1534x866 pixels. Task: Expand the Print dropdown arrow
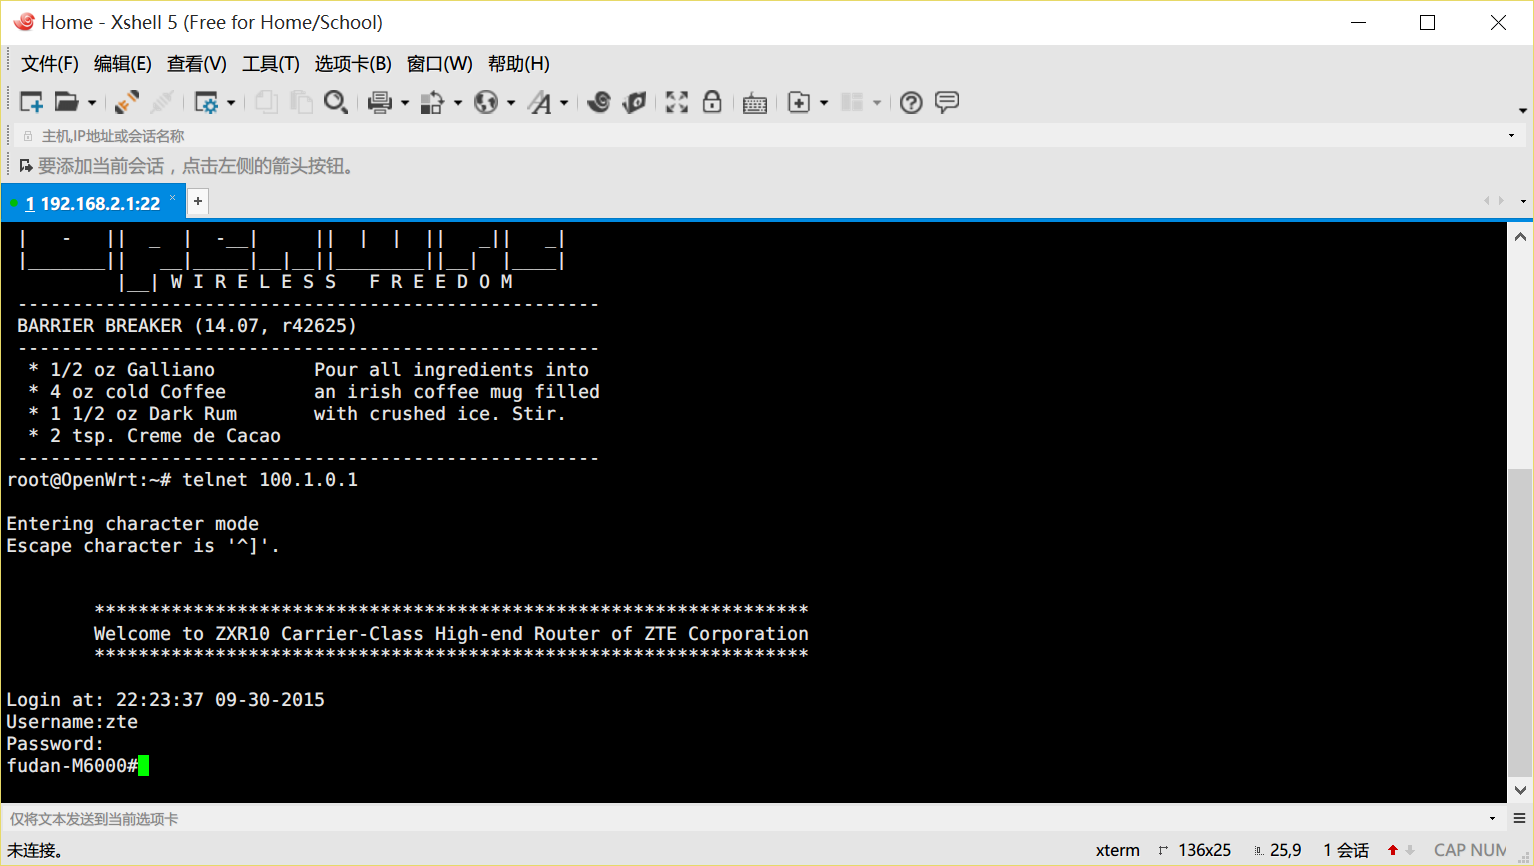pos(405,103)
